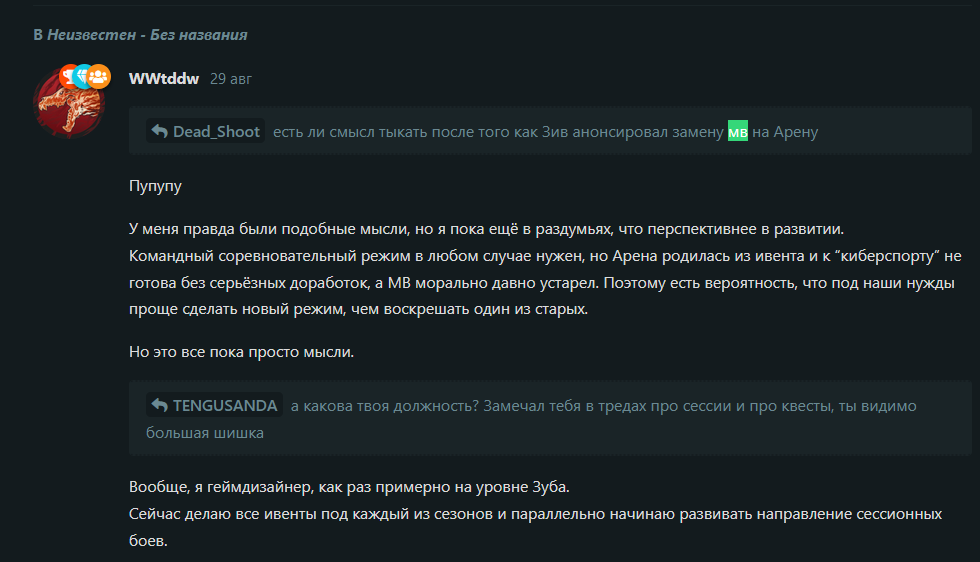Screen dimensions: 980x562
Task: Click the green highlighted мв search match
Action: click(x=738, y=131)
